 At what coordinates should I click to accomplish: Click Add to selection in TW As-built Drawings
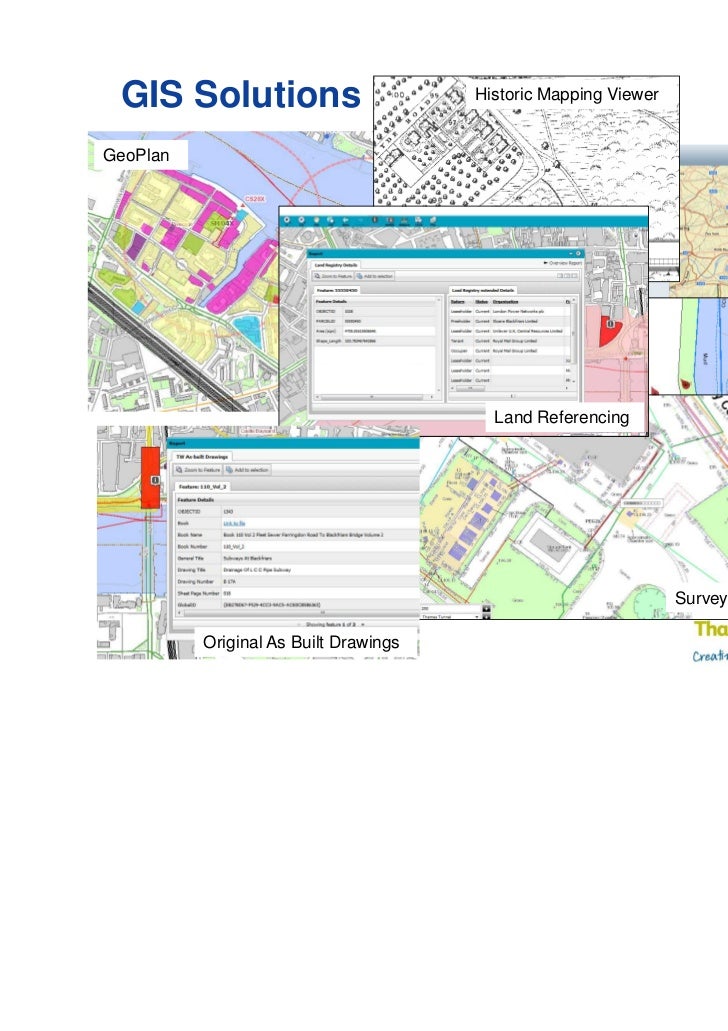pyautogui.click(x=247, y=470)
